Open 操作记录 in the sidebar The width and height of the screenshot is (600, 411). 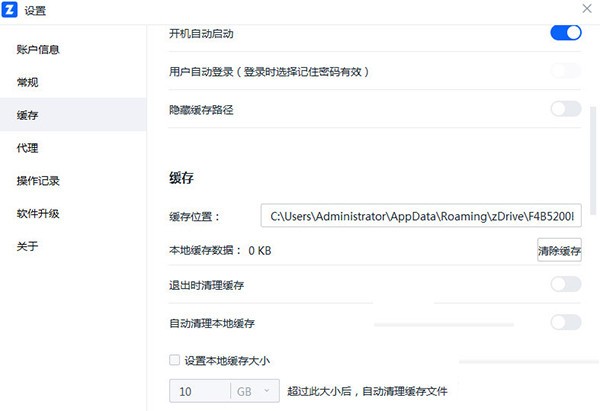click(x=38, y=181)
